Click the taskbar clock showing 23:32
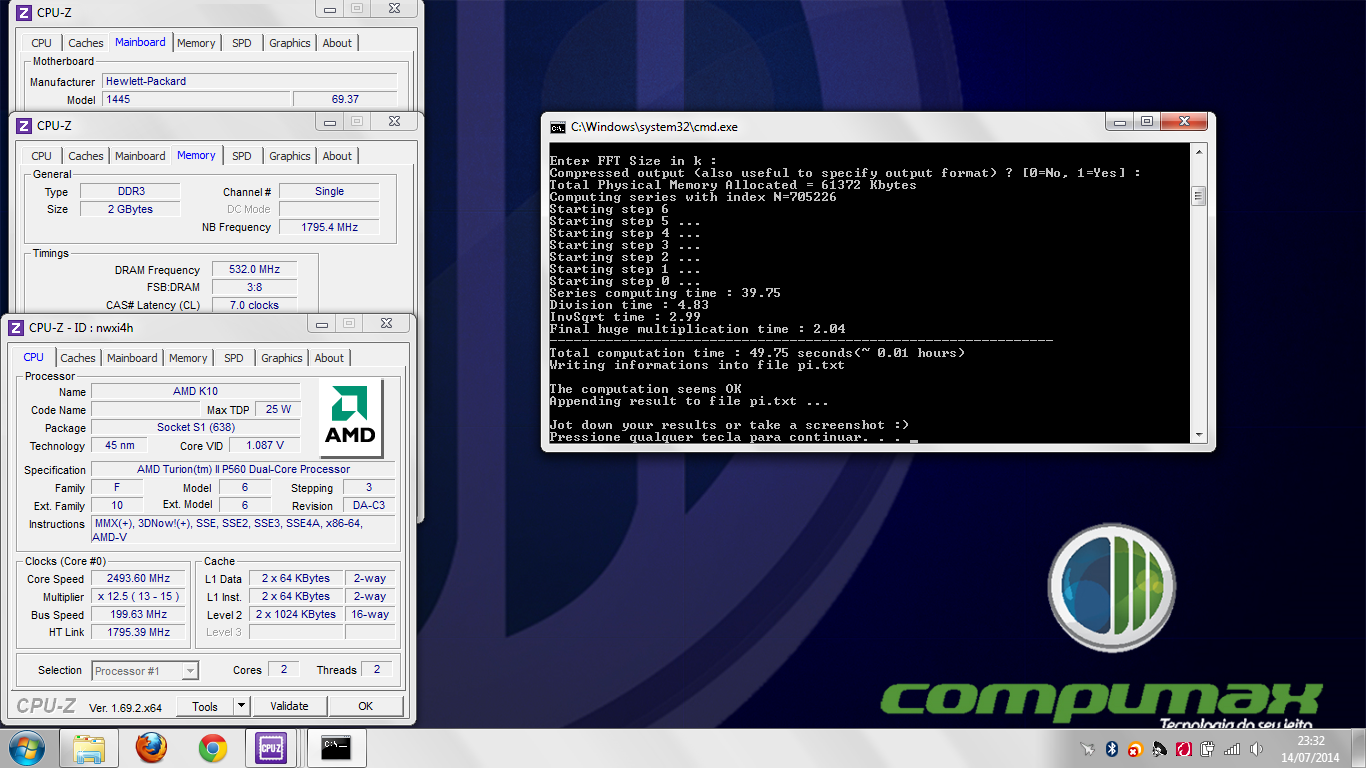1366x768 pixels. 1310,749
